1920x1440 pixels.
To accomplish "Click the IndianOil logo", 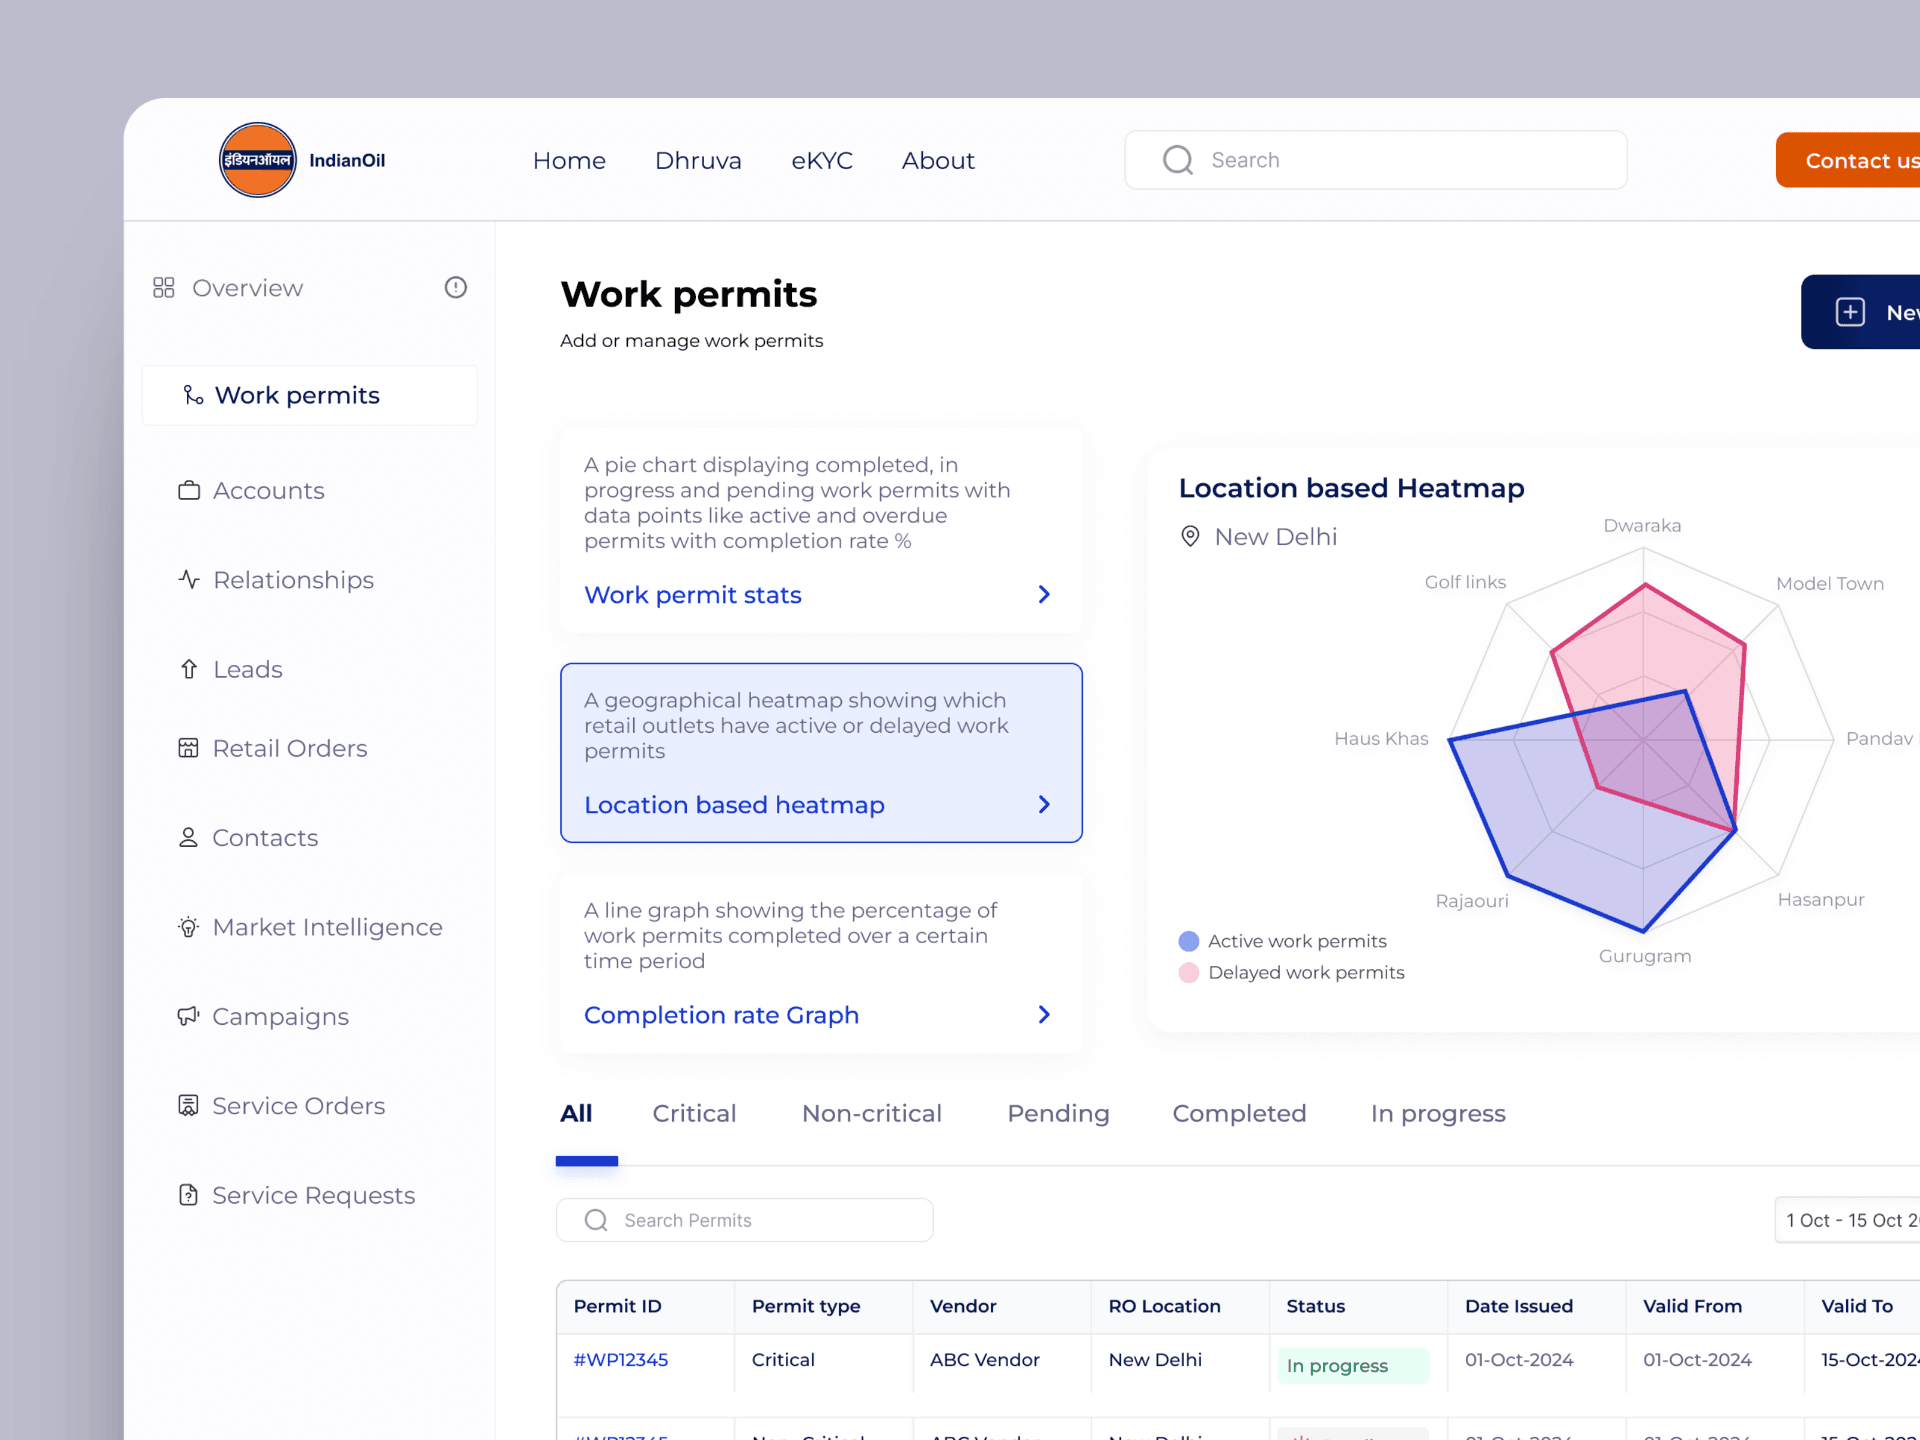I will pos(258,160).
